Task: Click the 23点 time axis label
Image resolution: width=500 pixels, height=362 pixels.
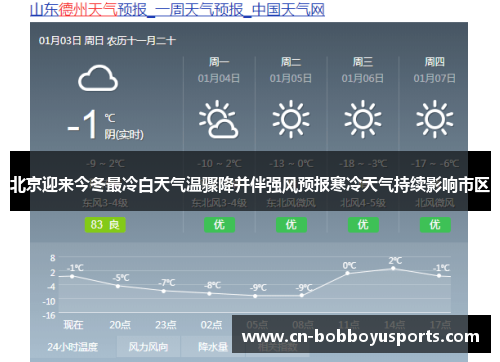Action: pos(166,325)
